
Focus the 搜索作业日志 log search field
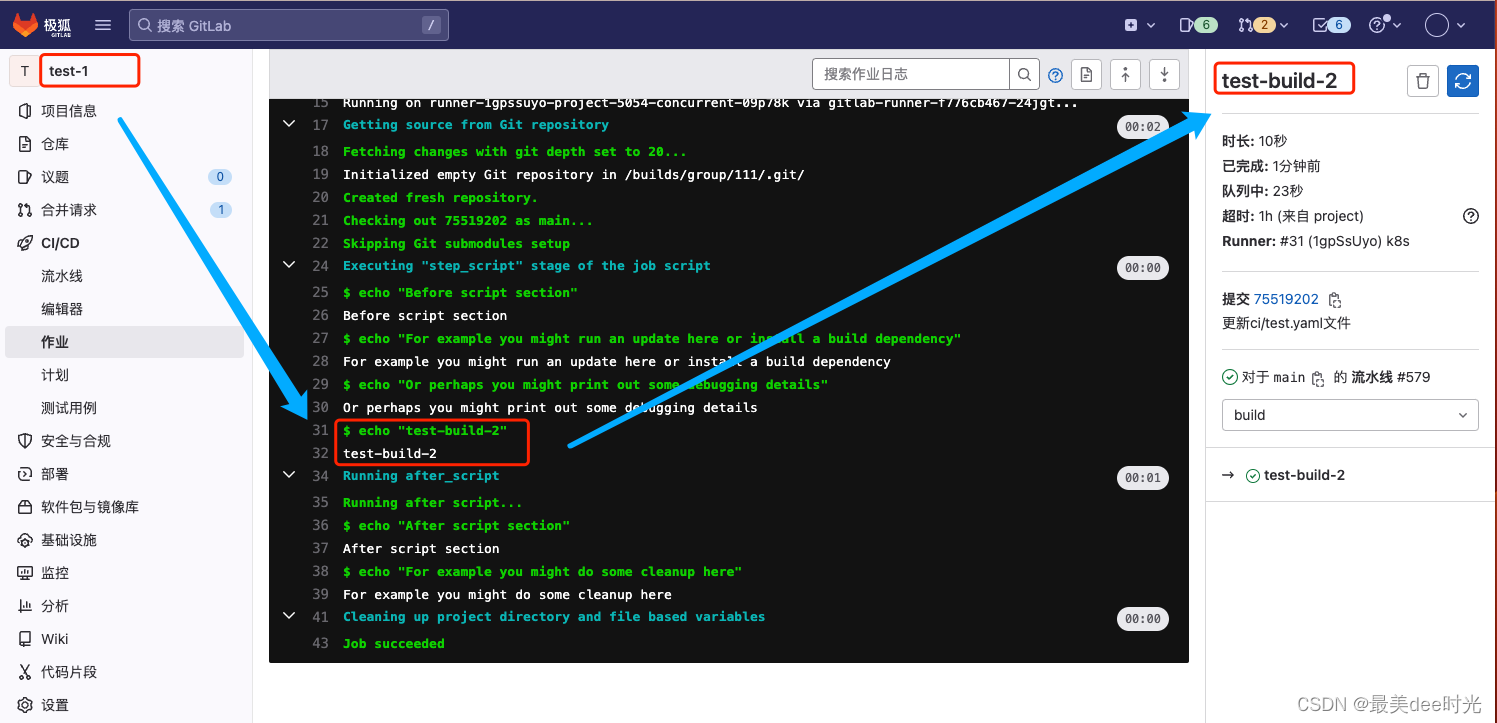pyautogui.click(x=911, y=74)
